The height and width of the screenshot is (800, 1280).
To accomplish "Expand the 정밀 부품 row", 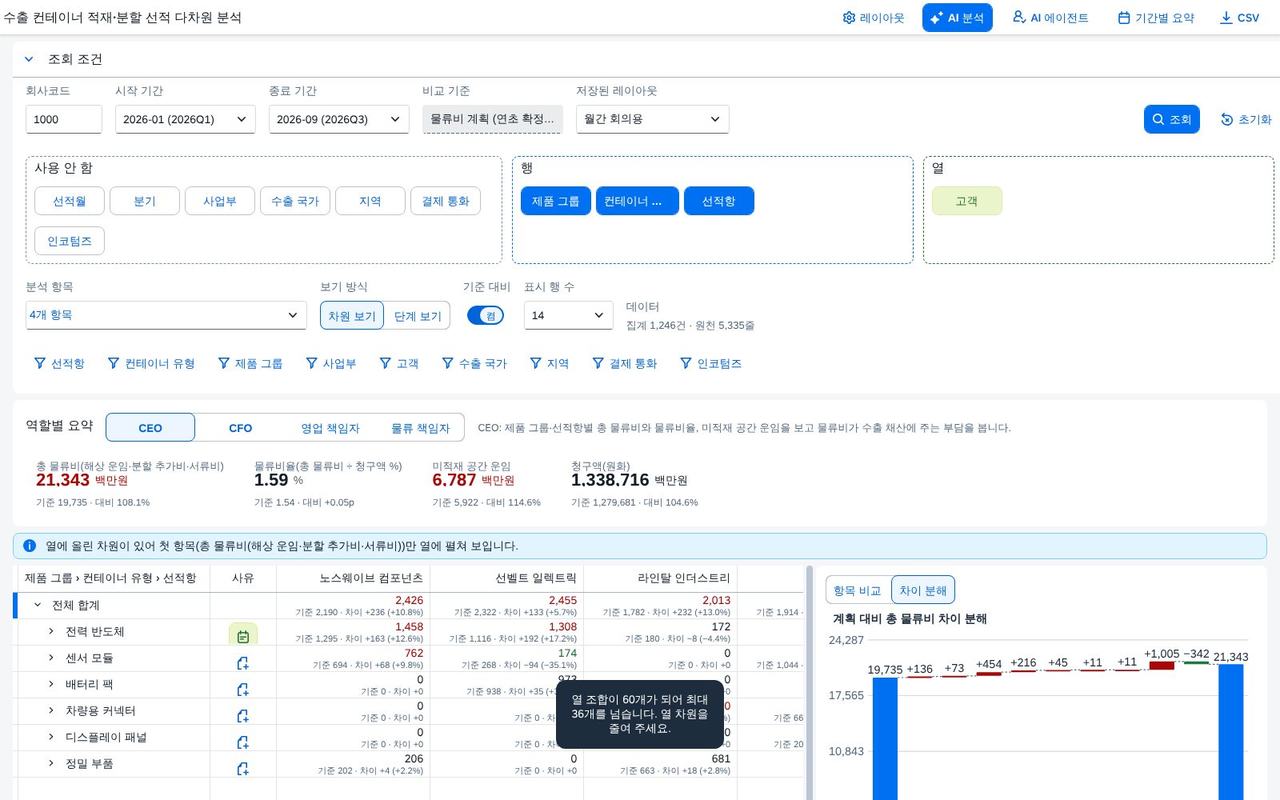I will pyautogui.click(x=51, y=763).
